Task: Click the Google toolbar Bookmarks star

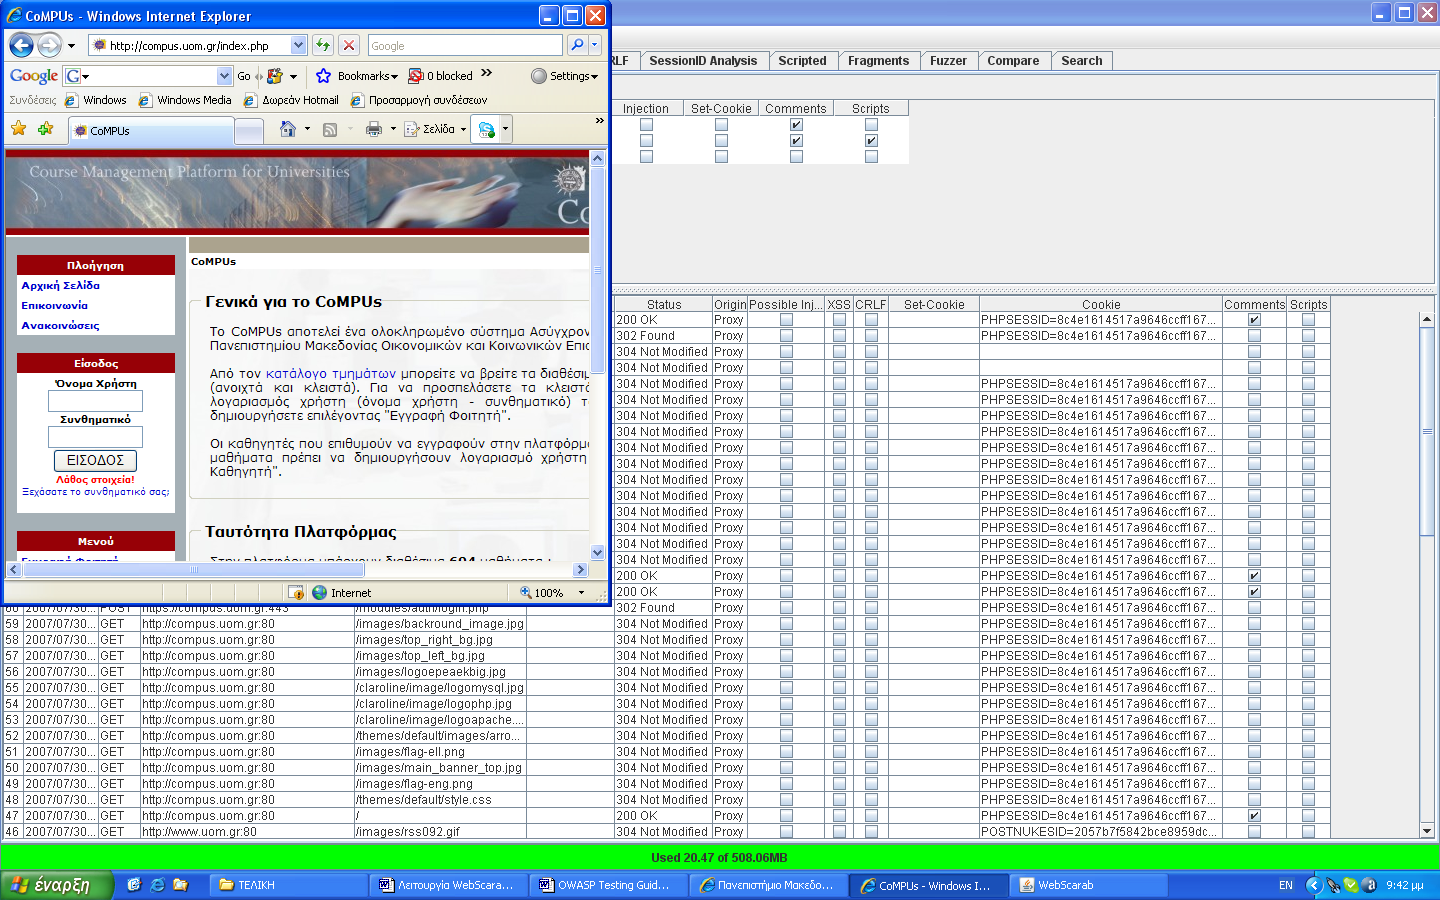Action: (x=323, y=76)
